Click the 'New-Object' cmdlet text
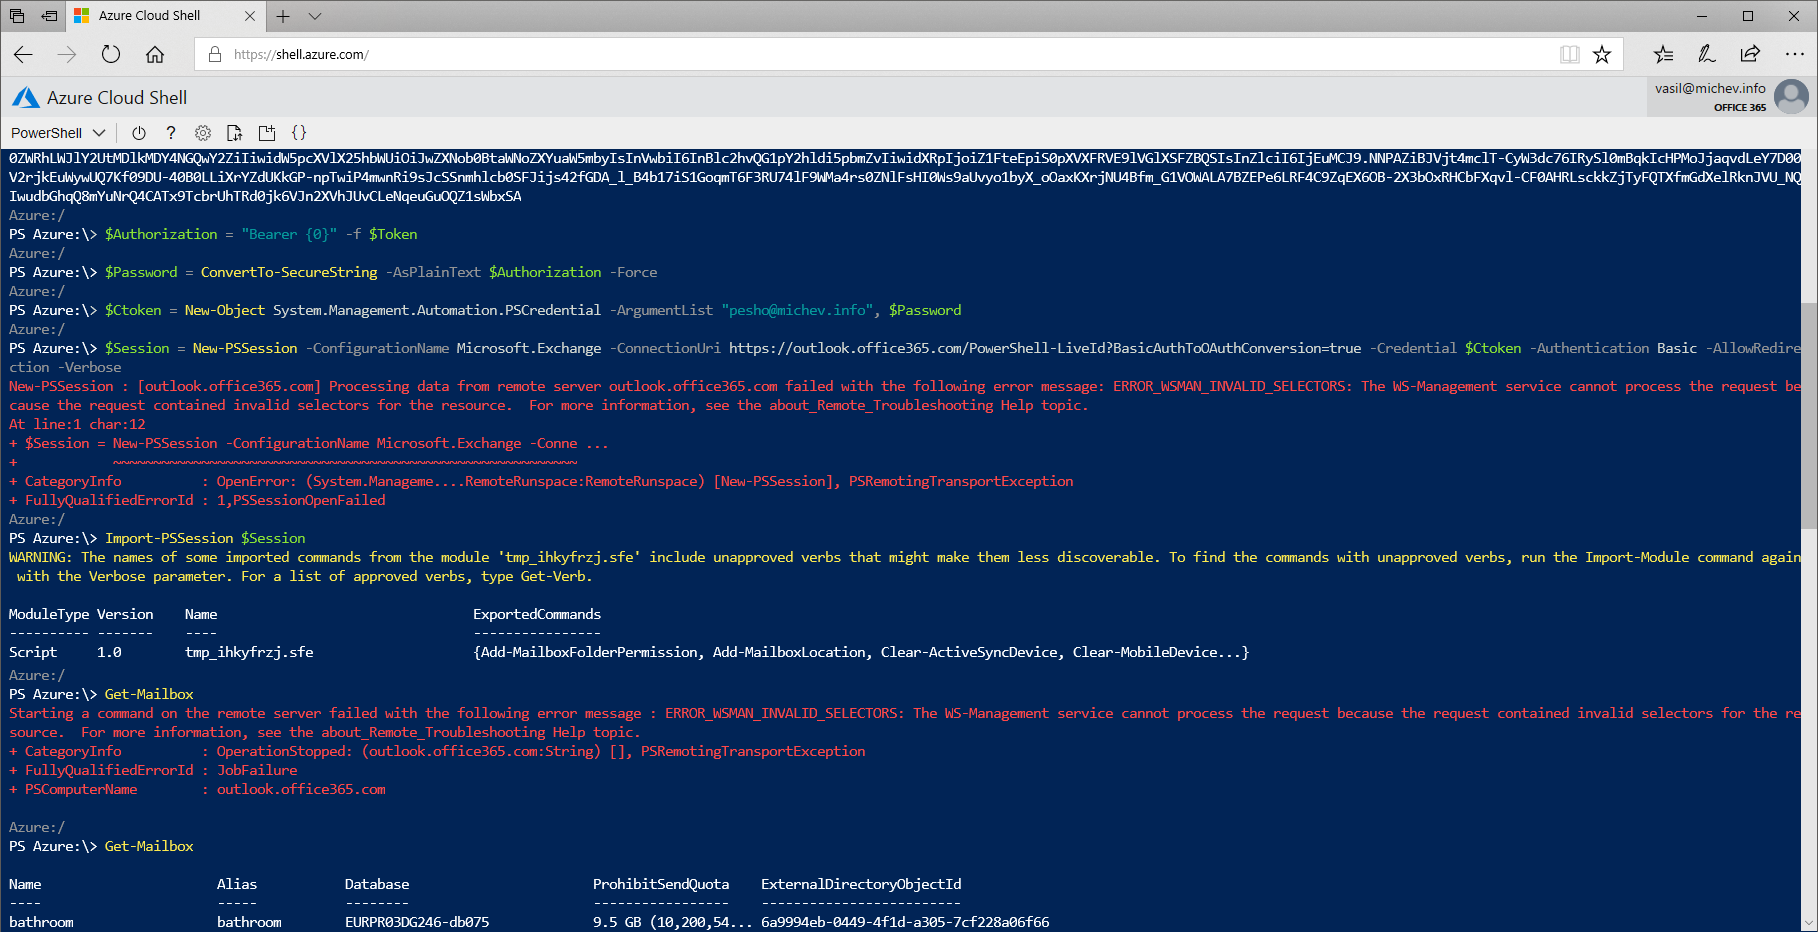Viewport: 1818px width, 932px height. click(225, 310)
